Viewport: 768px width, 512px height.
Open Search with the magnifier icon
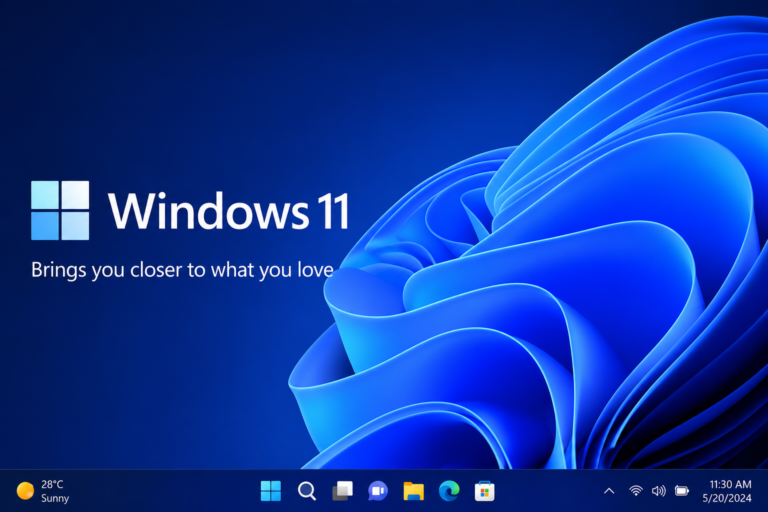point(307,490)
